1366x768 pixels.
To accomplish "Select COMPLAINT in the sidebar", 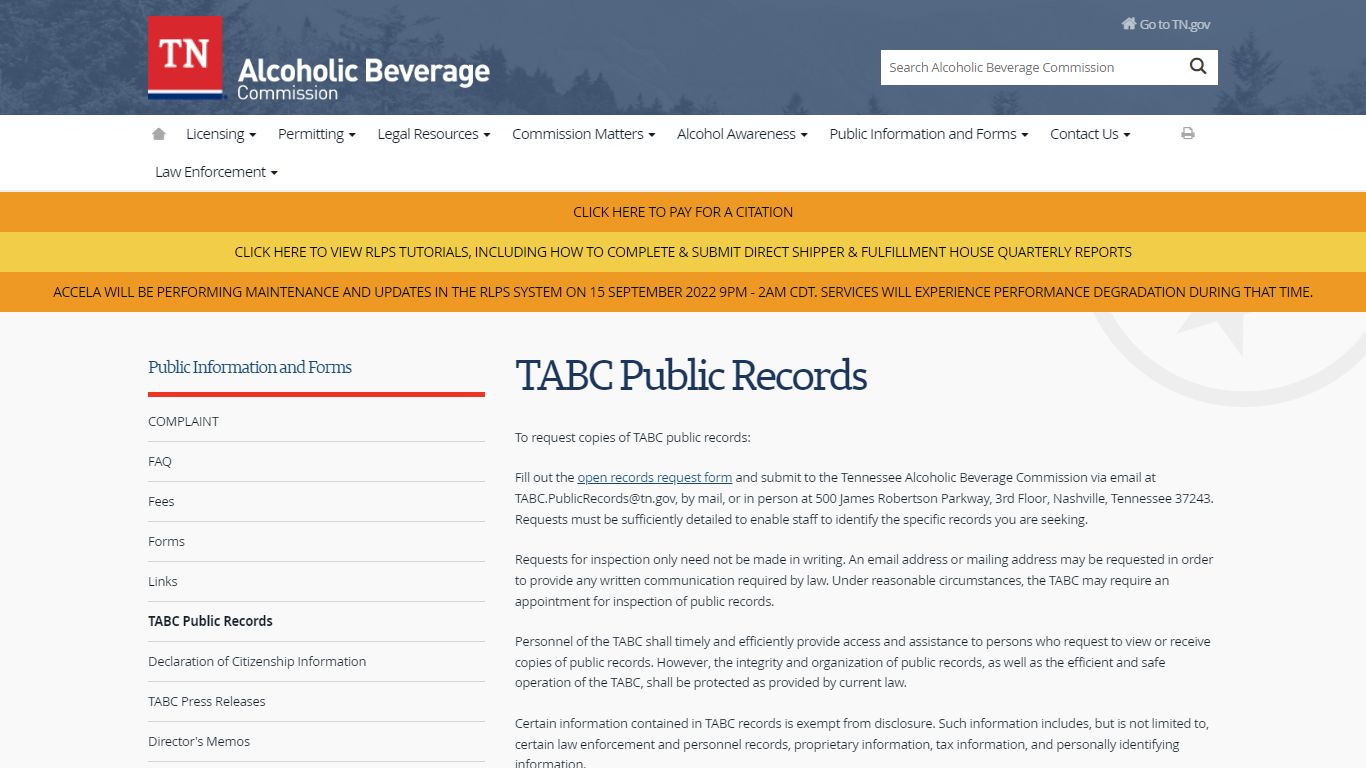I will click(316, 421).
